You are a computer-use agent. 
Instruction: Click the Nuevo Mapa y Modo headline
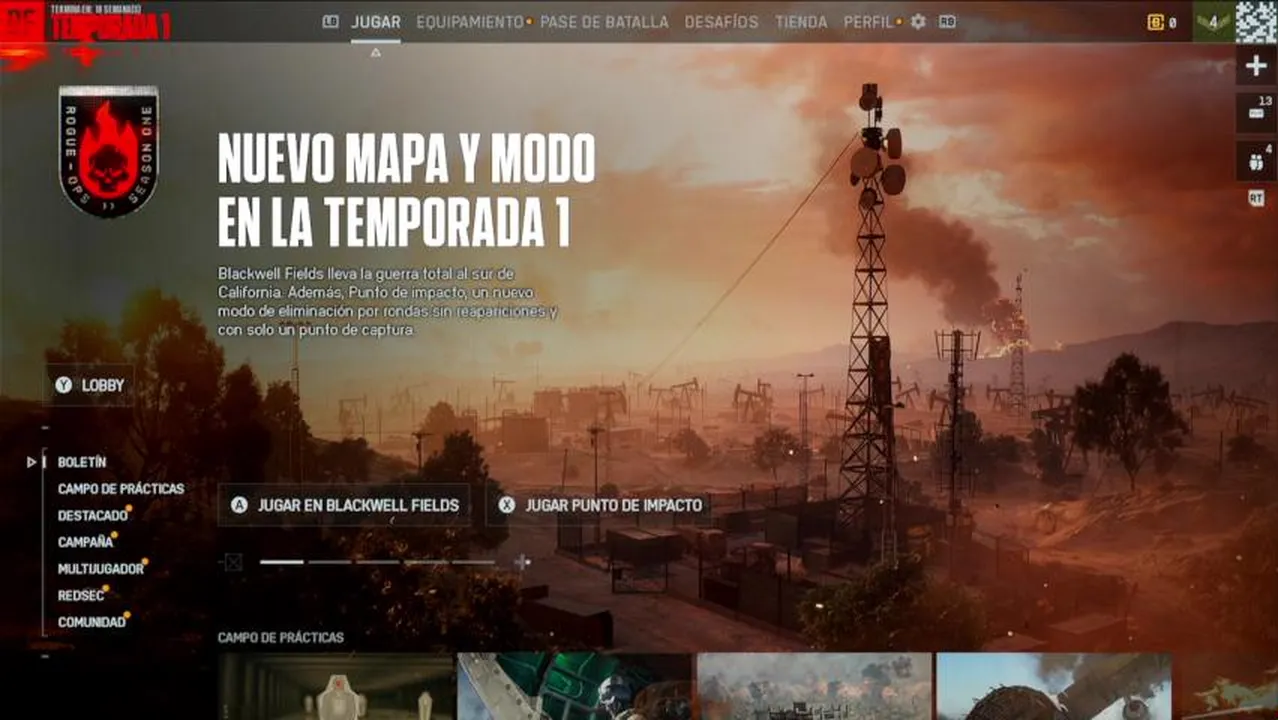pos(406,190)
